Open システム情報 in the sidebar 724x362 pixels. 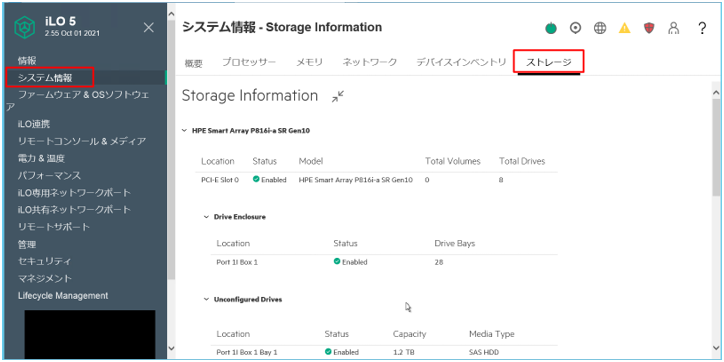45,78
